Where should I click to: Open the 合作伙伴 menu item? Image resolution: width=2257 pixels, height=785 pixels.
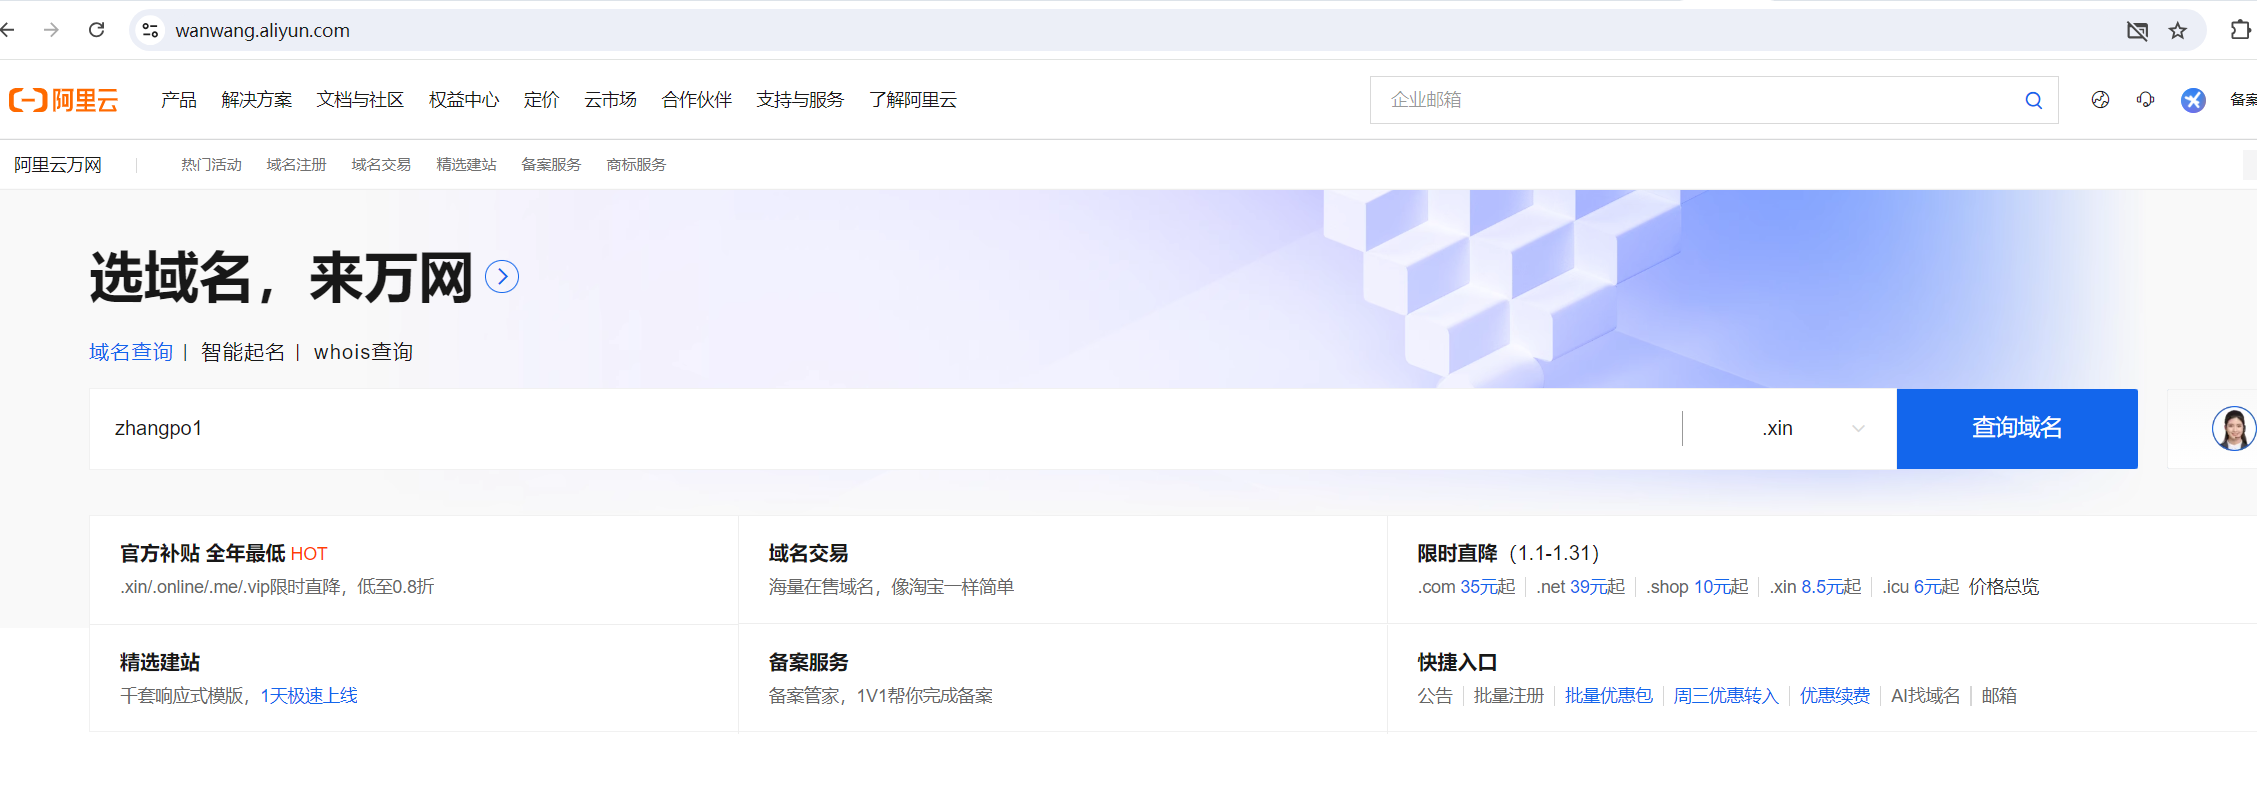tap(697, 100)
